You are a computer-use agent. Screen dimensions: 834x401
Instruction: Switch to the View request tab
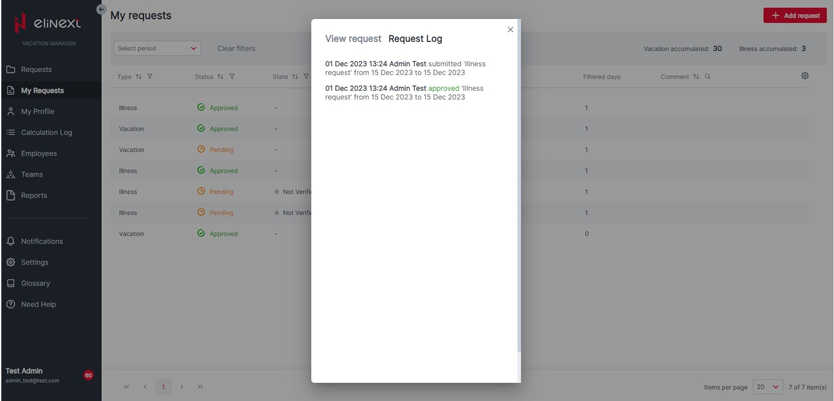[353, 39]
